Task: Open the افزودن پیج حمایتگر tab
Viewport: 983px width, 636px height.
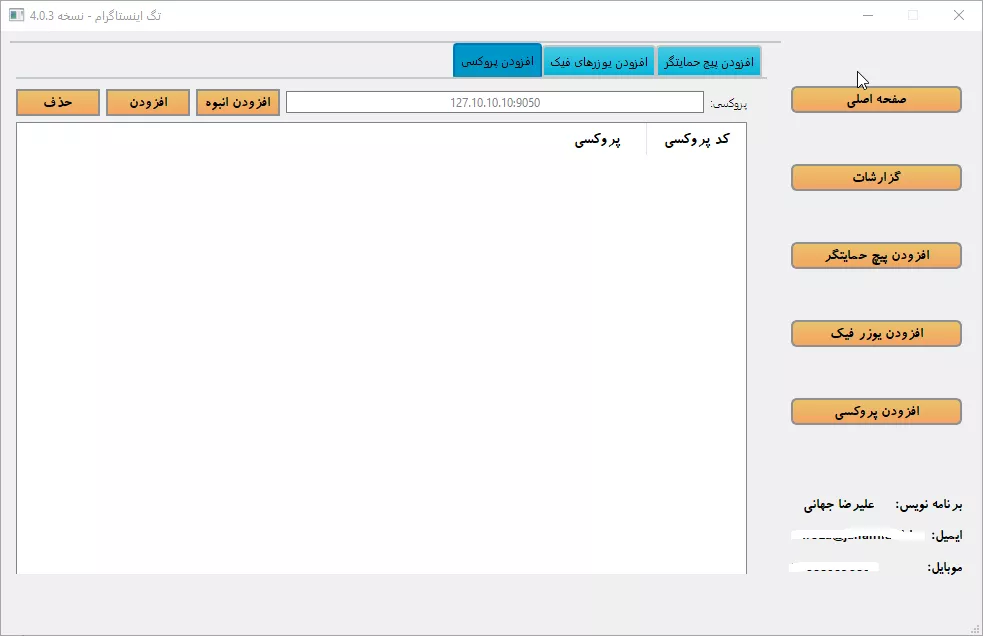Action: [708, 61]
